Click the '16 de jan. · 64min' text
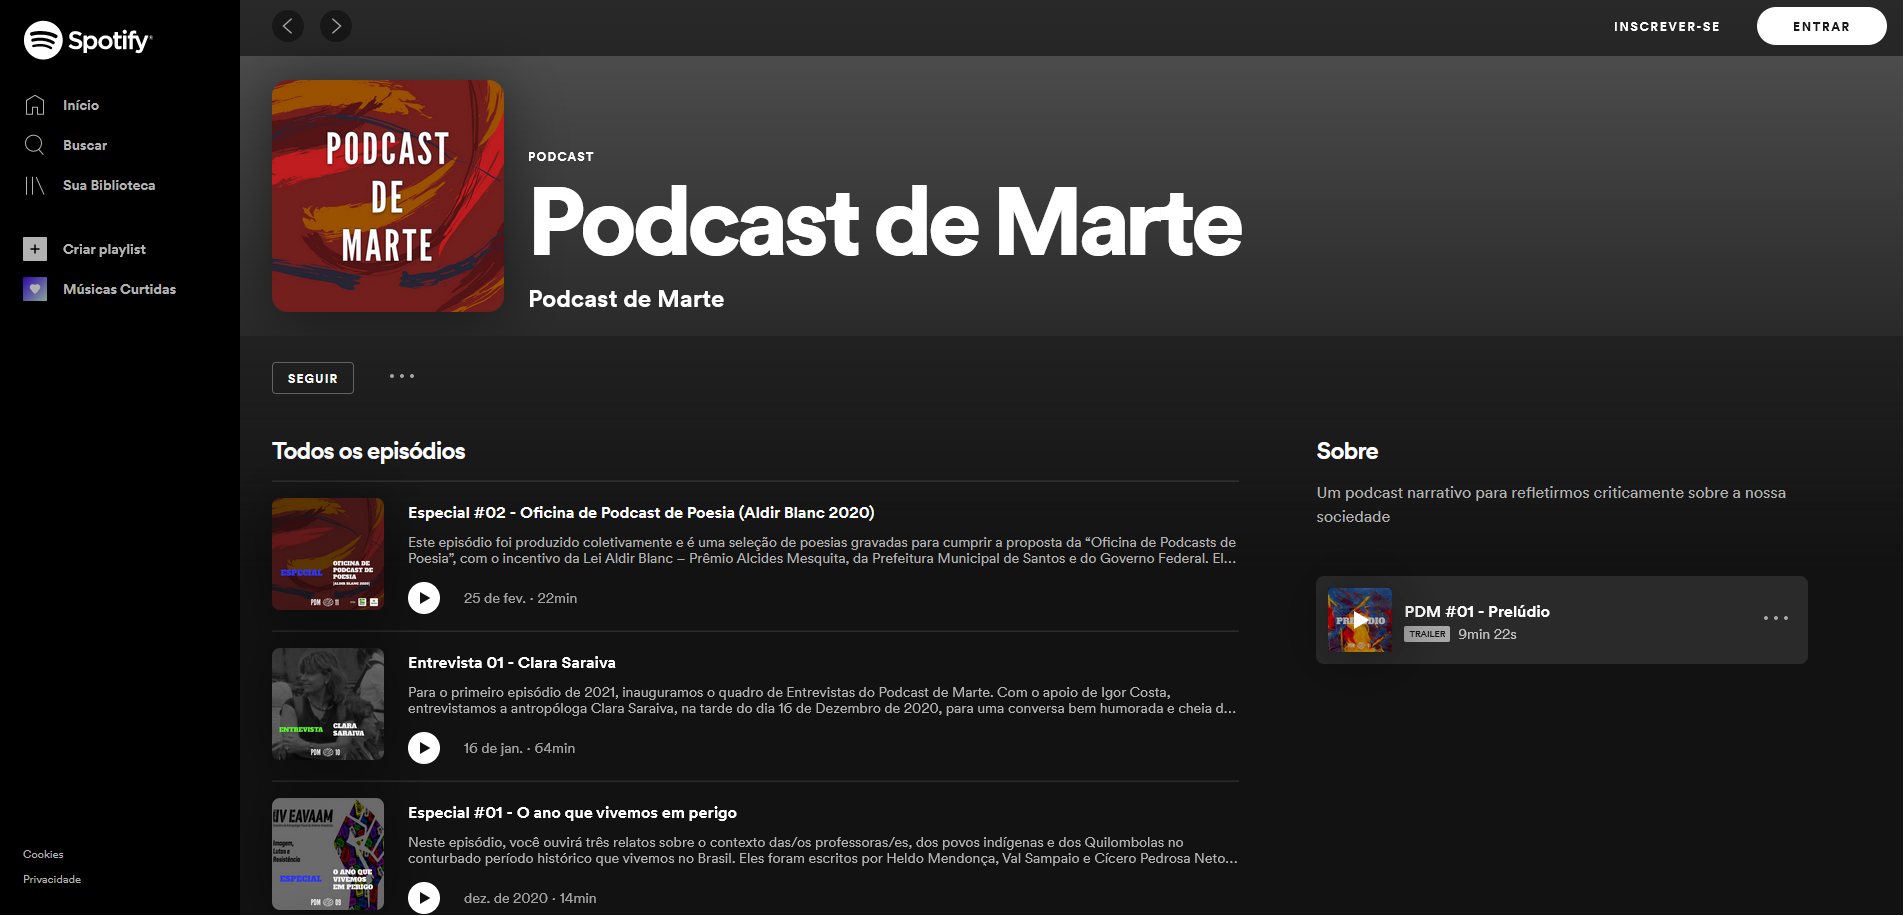Screen dimensions: 1904x916 (519, 748)
